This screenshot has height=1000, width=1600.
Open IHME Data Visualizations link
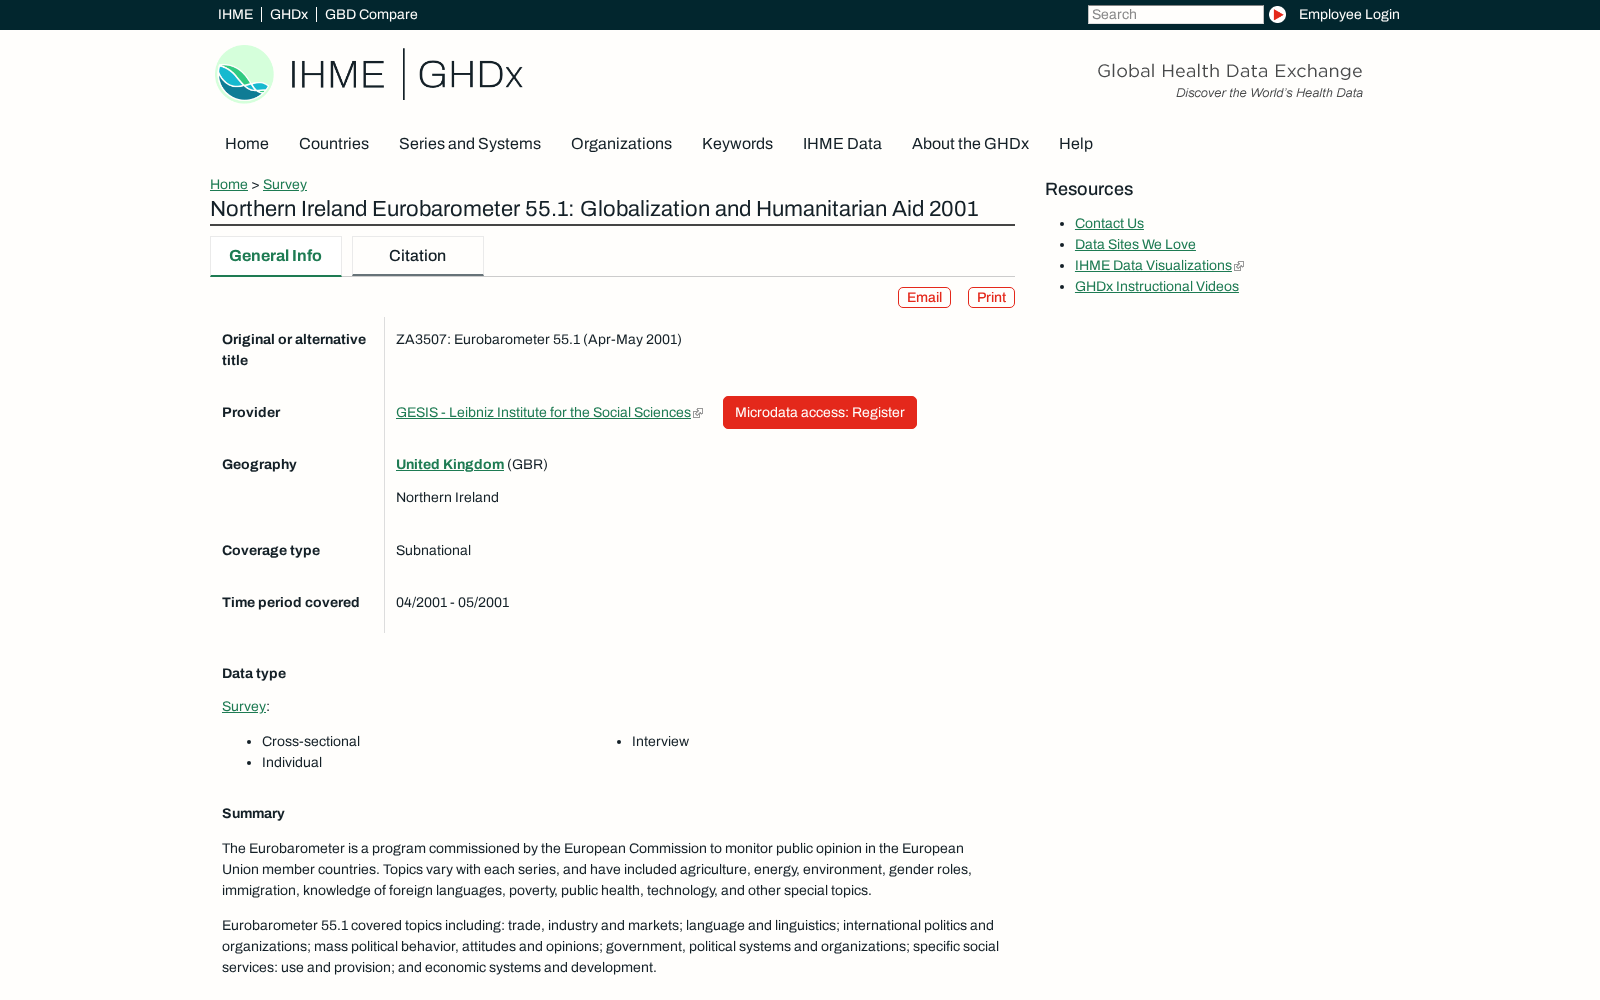click(1153, 265)
